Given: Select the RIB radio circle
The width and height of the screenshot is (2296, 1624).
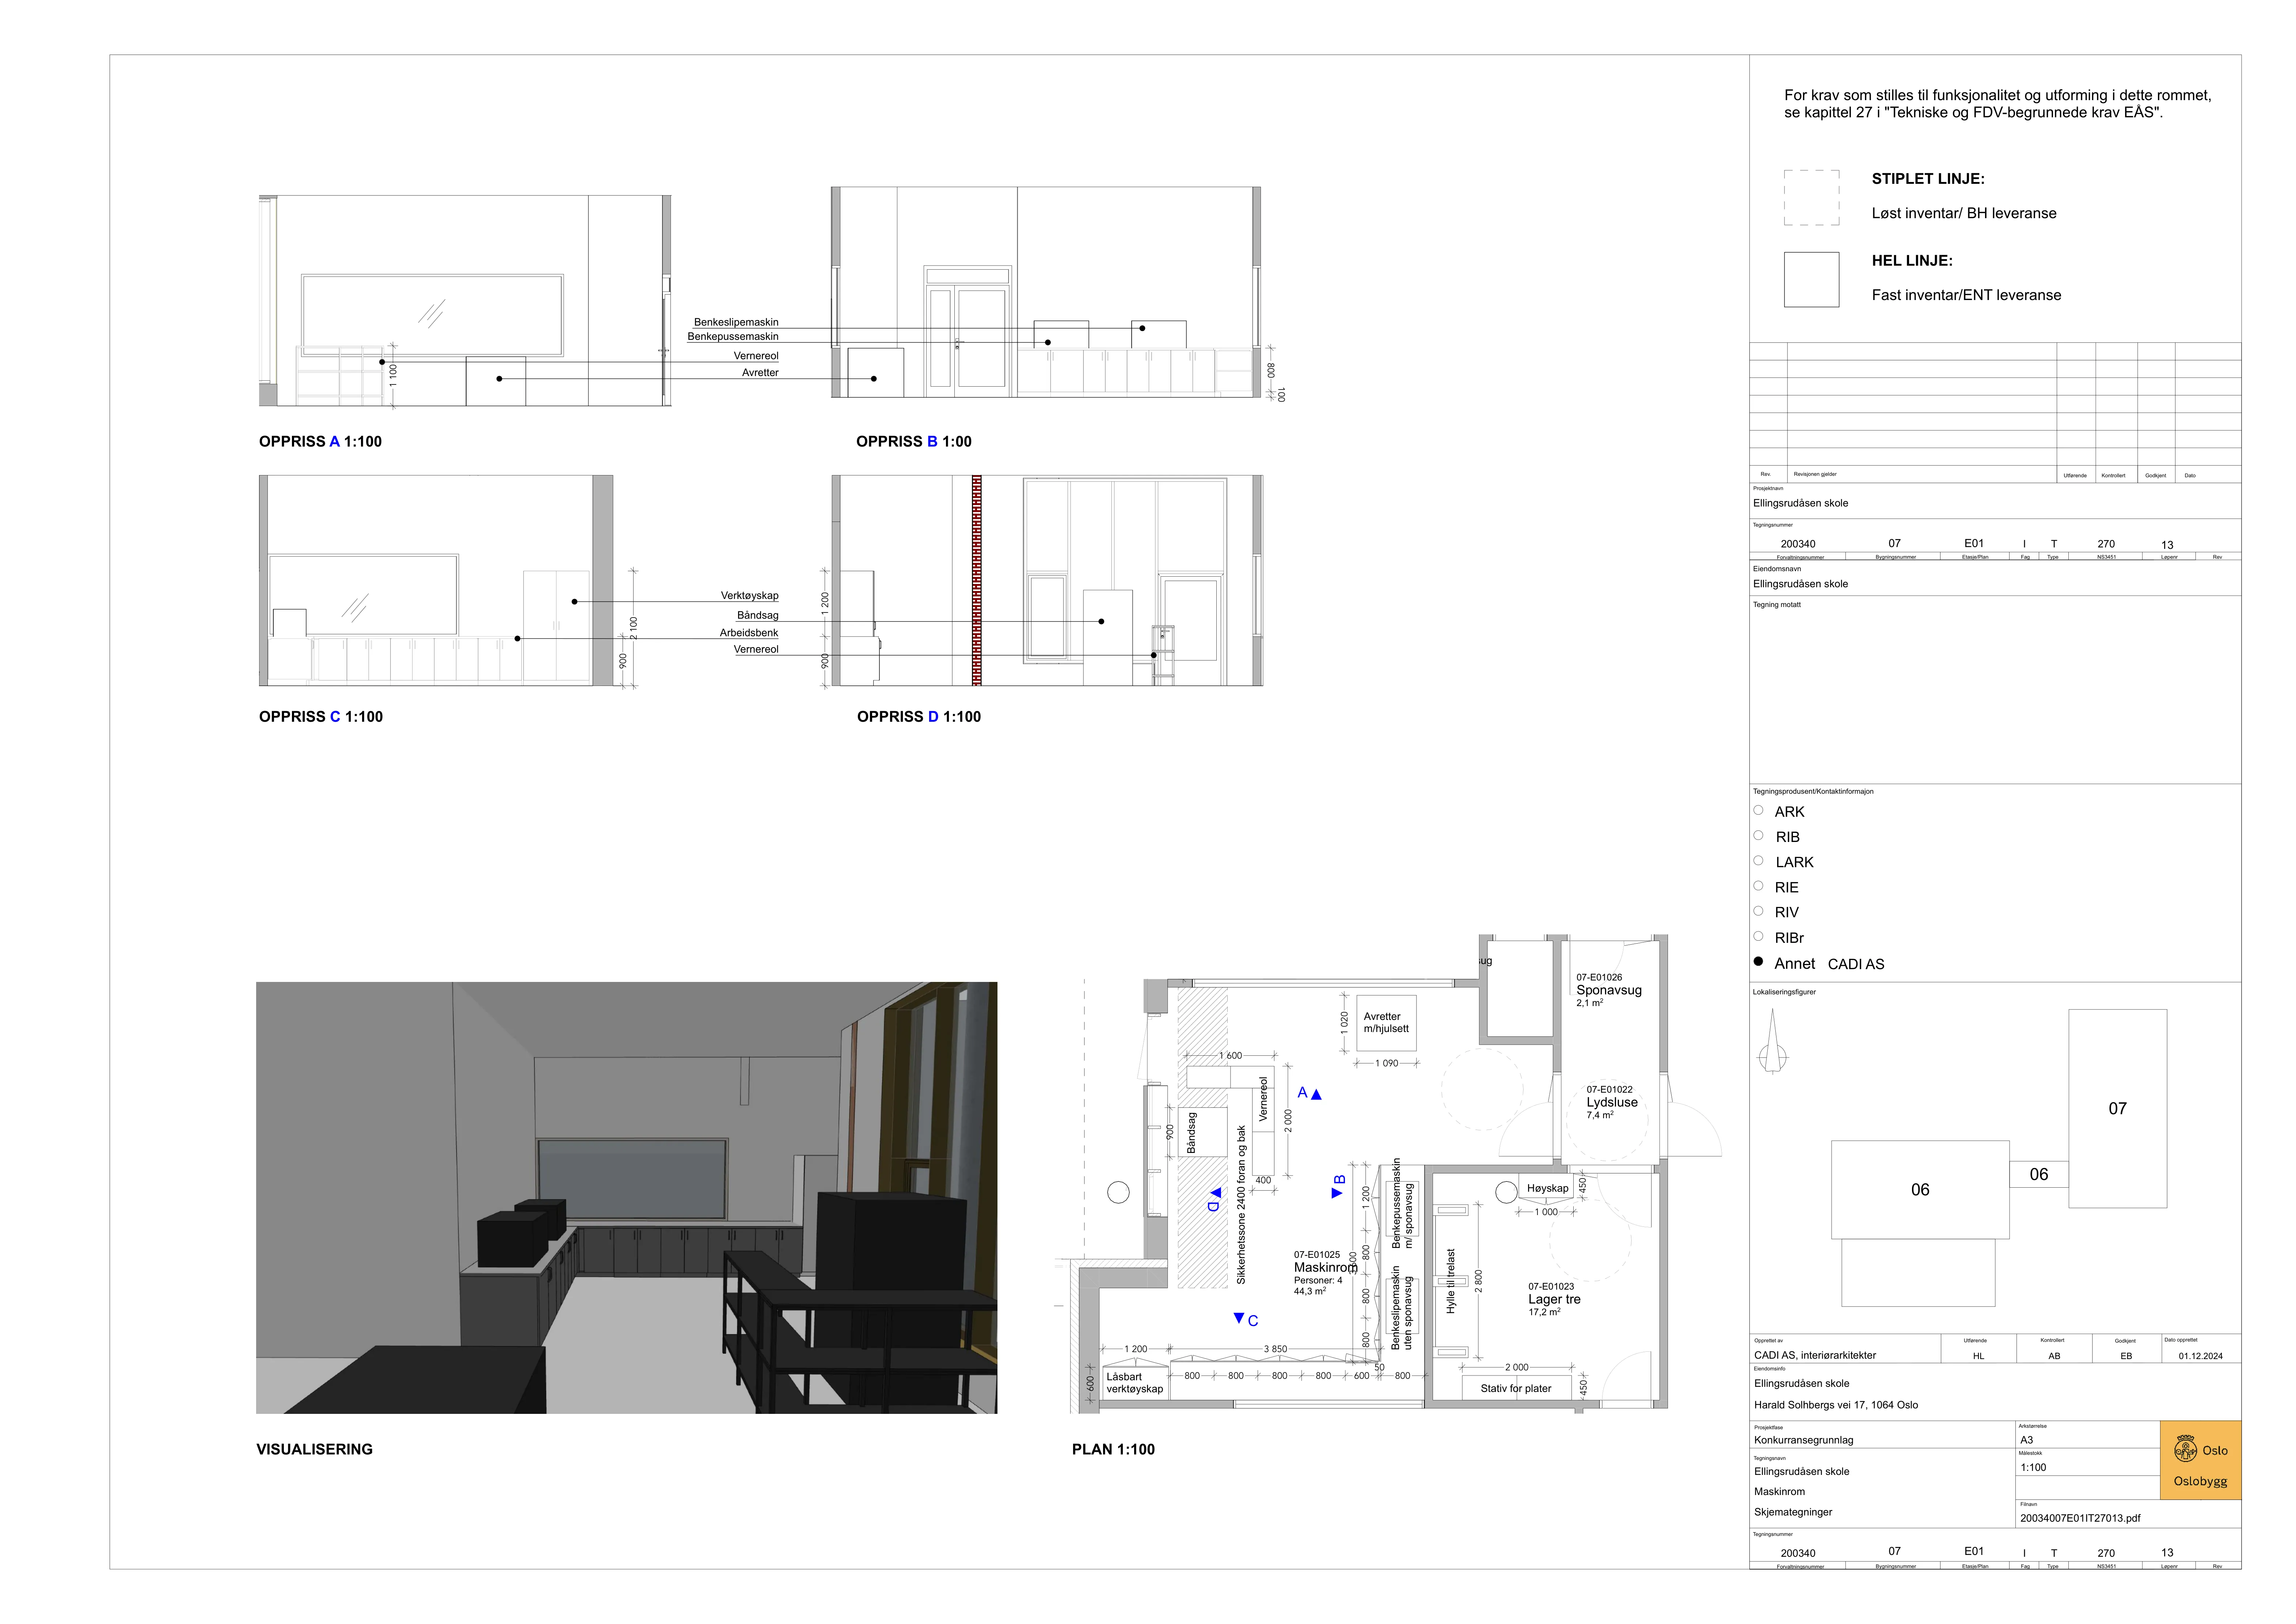Looking at the screenshot, I should [1758, 835].
